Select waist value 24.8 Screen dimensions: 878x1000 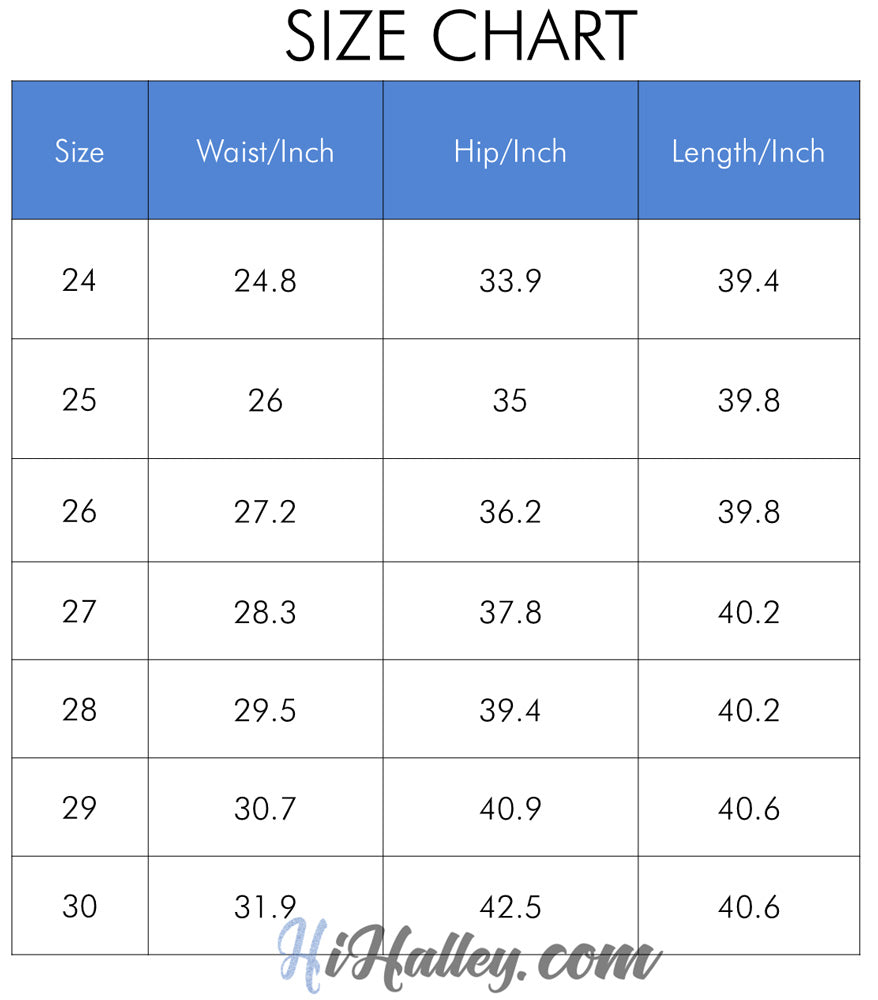point(265,281)
